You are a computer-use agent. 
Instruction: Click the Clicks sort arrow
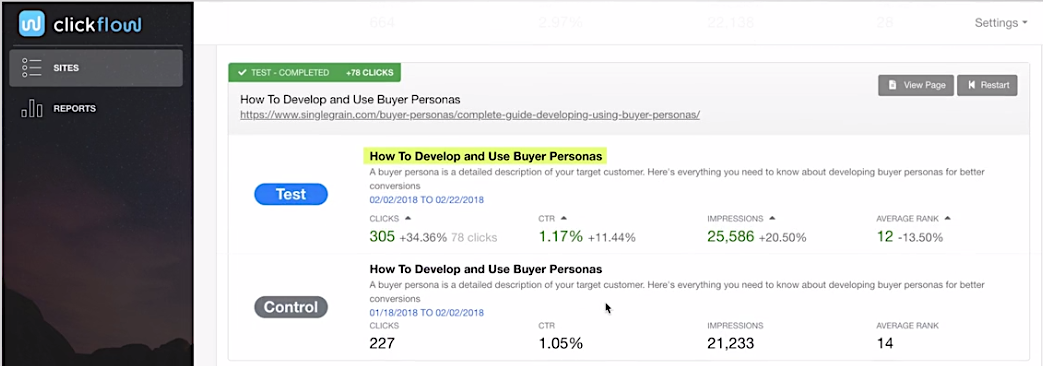point(408,218)
